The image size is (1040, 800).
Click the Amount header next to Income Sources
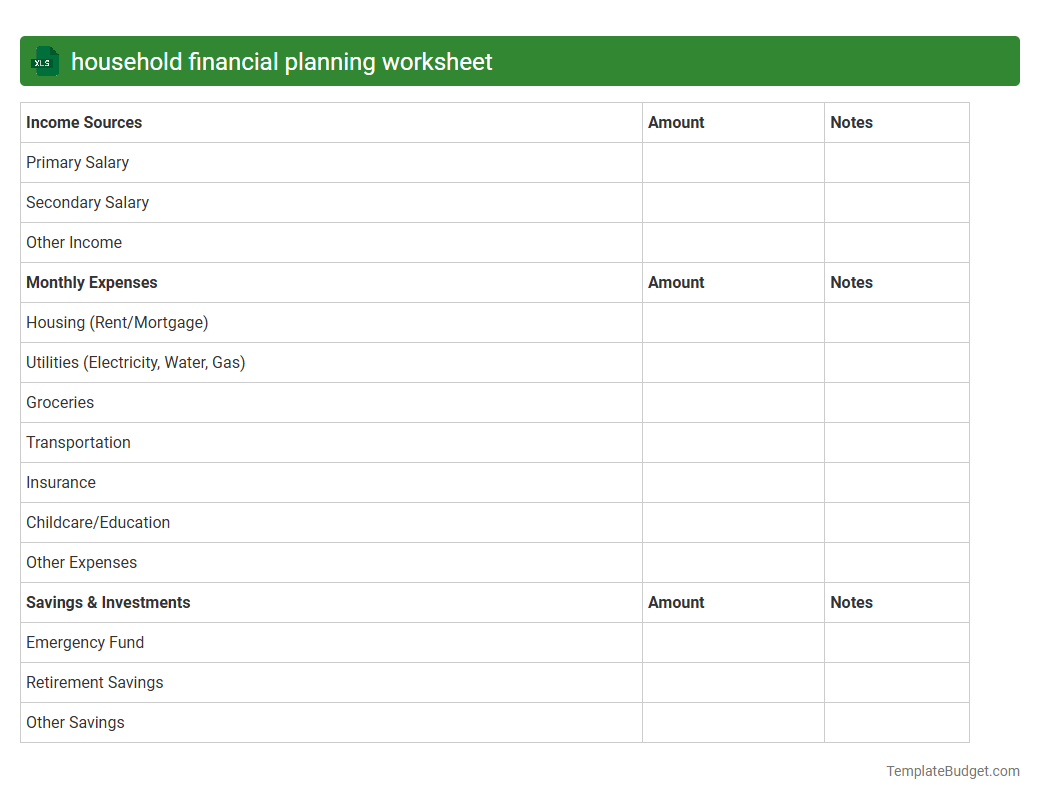click(x=676, y=122)
